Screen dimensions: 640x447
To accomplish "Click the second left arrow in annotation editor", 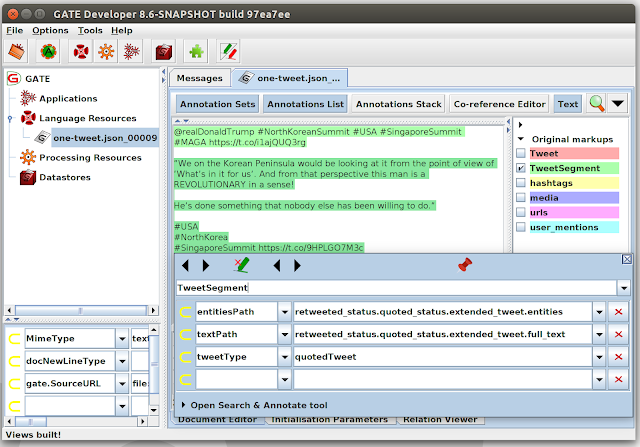I will coord(277,266).
